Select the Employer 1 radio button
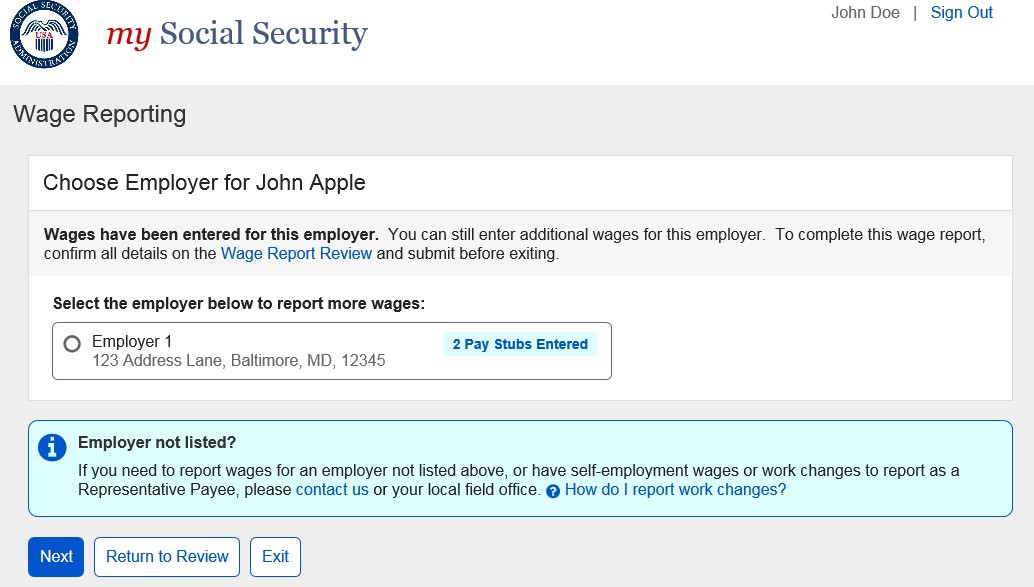 coord(72,344)
